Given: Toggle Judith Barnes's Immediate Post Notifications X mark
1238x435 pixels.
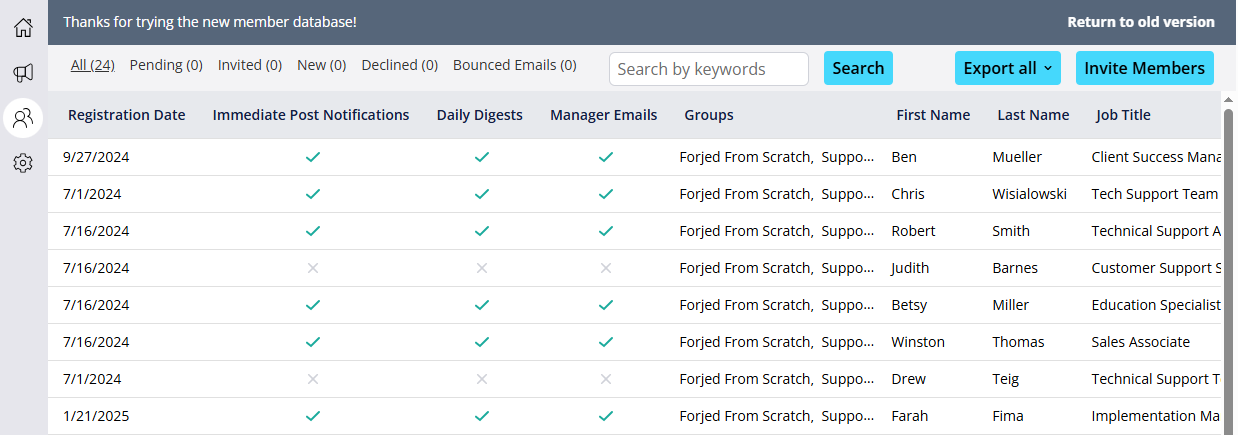Looking at the screenshot, I should coord(313,268).
